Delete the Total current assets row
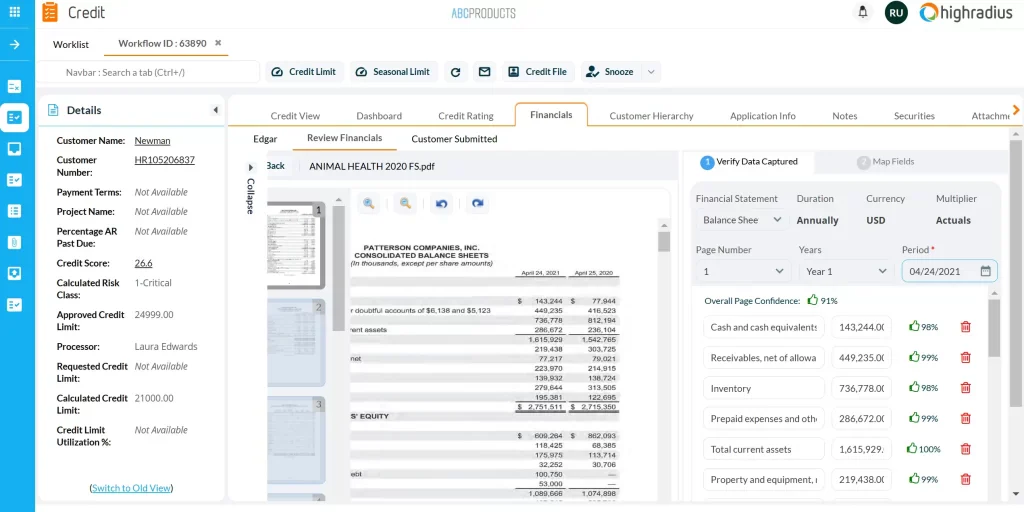 965,449
